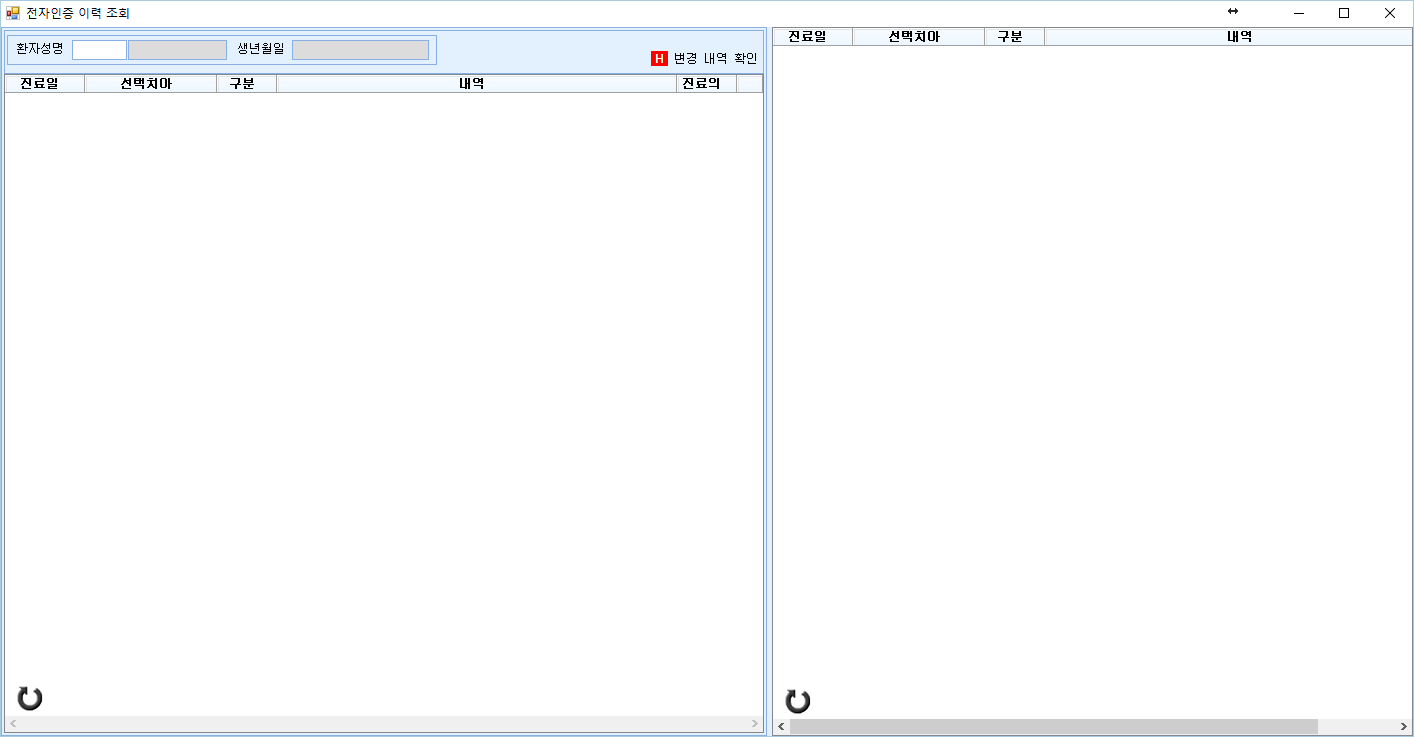This screenshot has width=1414, height=737.
Task: Click right arrow of right panel scrollbar
Action: [1404, 726]
